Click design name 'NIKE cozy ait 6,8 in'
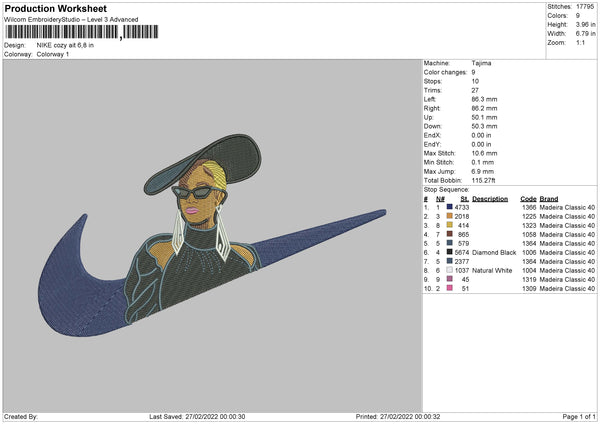Image resolution: width=600 pixels, height=424 pixels. point(65,45)
